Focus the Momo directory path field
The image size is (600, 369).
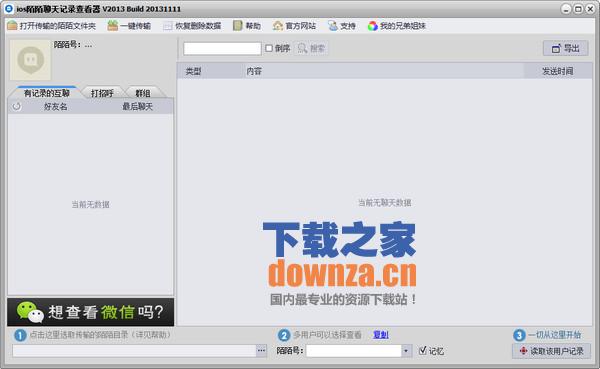point(134,351)
